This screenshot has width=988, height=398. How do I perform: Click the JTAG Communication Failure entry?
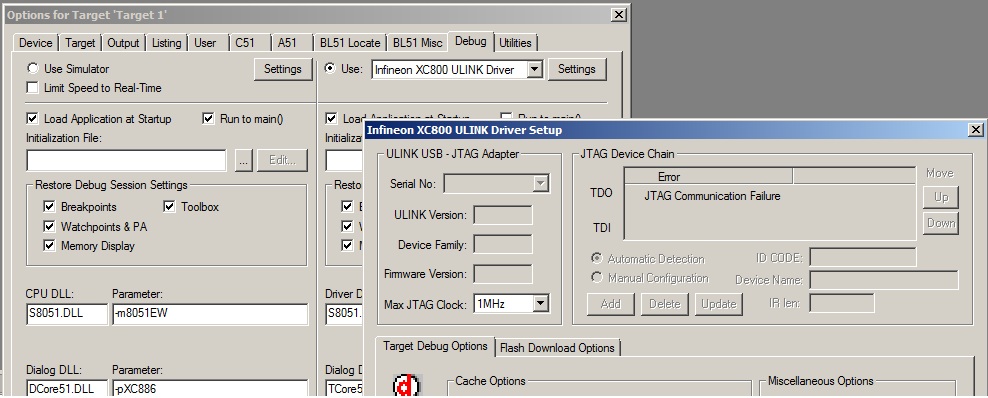pyautogui.click(x=712, y=196)
